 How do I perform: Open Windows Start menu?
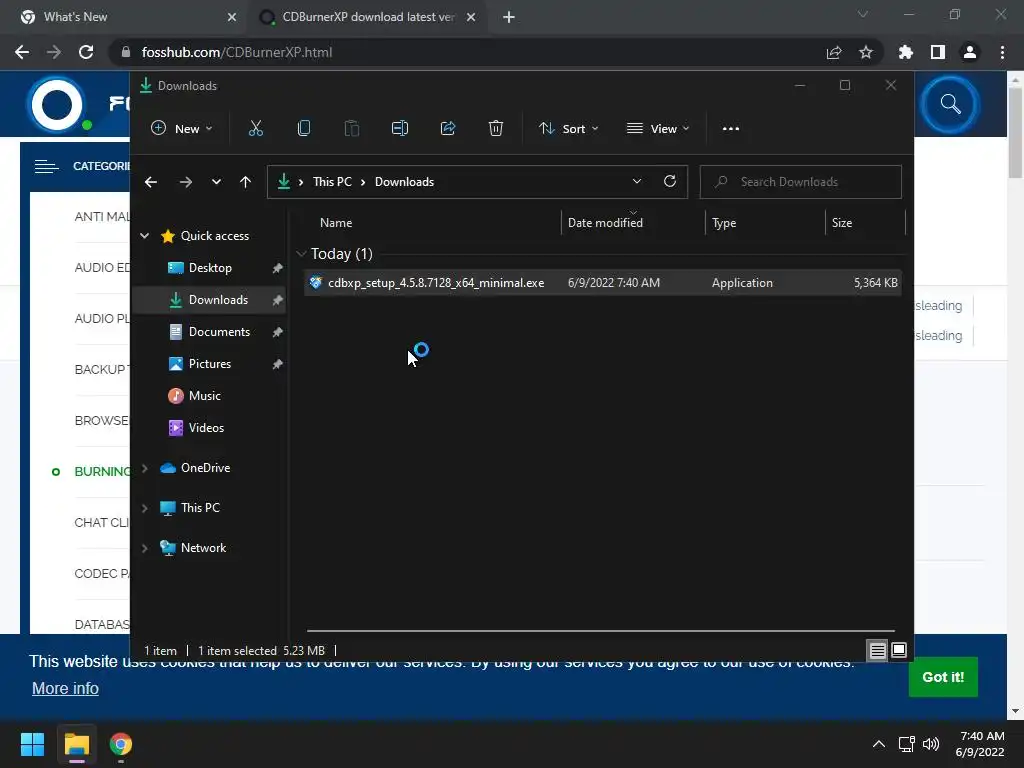32,744
